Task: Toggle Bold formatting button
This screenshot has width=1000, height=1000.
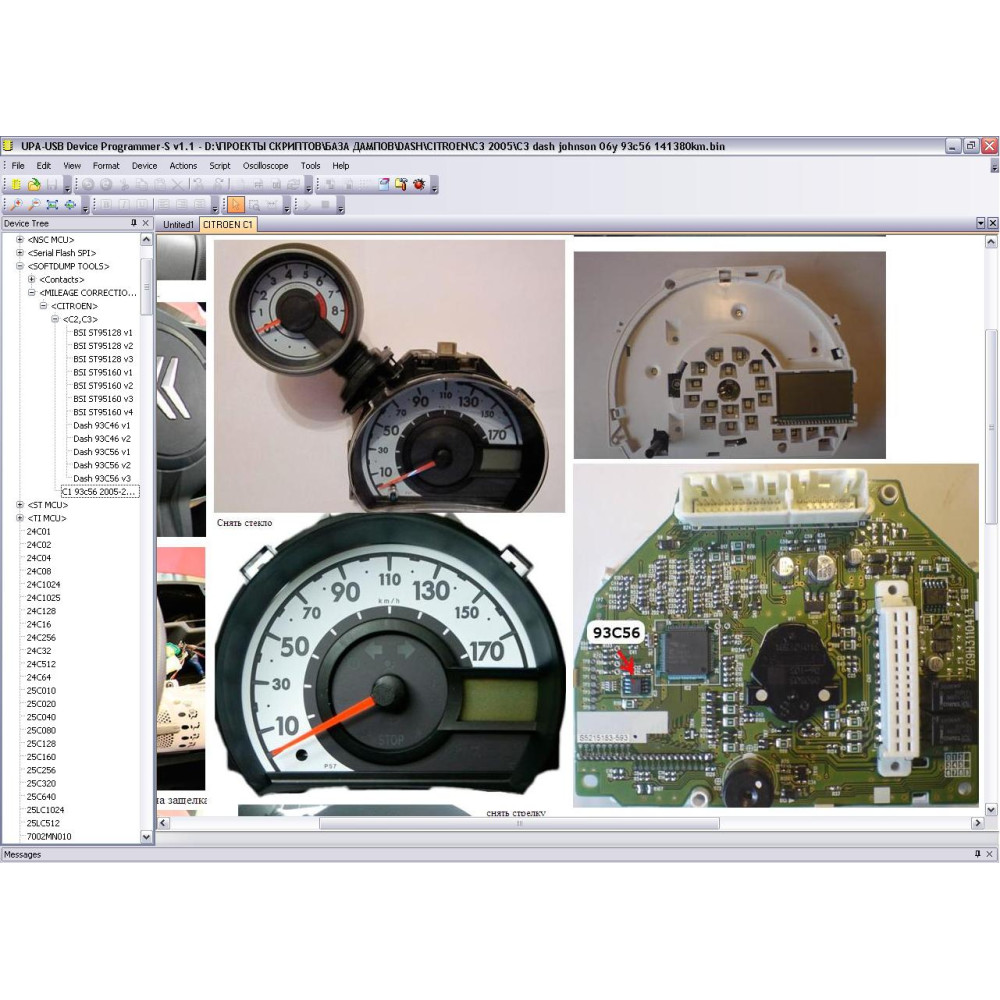Action: [106, 205]
